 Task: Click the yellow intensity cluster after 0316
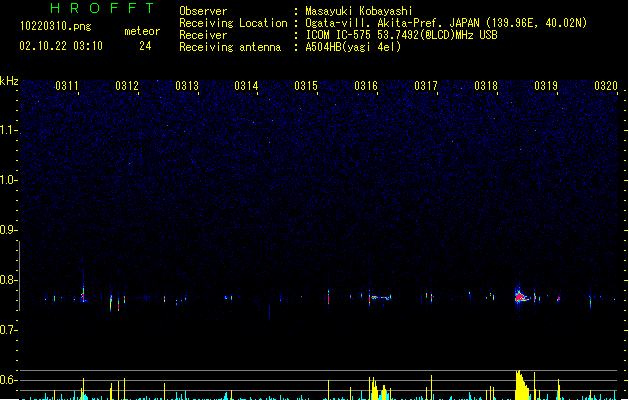tap(379, 388)
